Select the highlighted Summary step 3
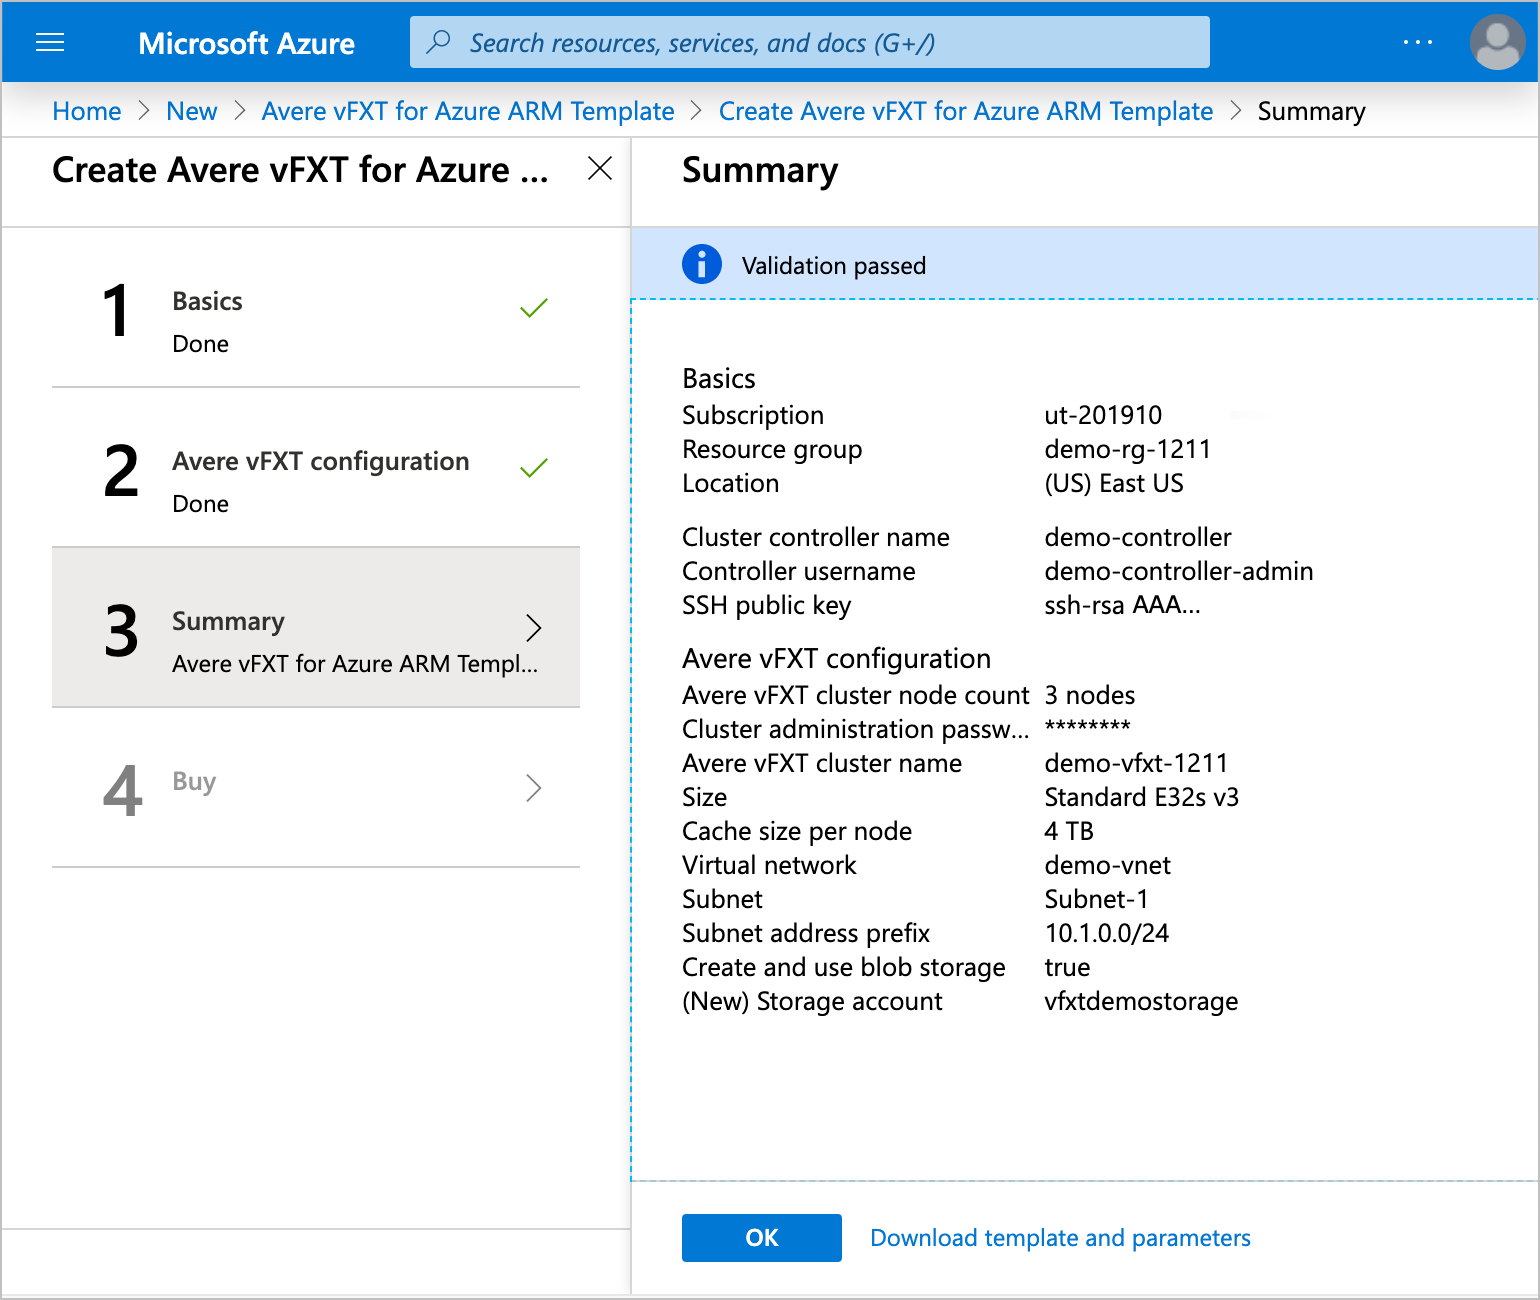1540x1300 pixels. coord(315,627)
